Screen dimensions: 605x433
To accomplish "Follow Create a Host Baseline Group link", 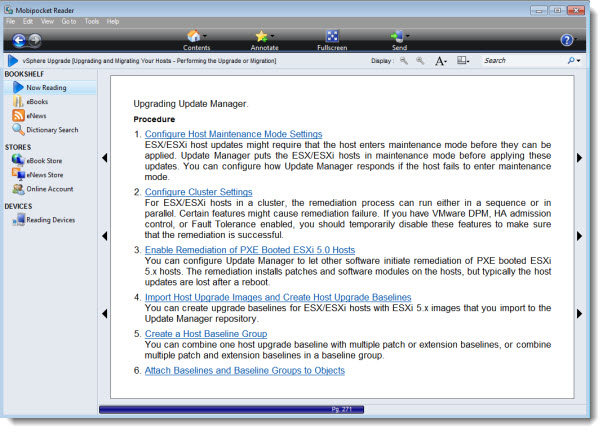I will coord(206,333).
